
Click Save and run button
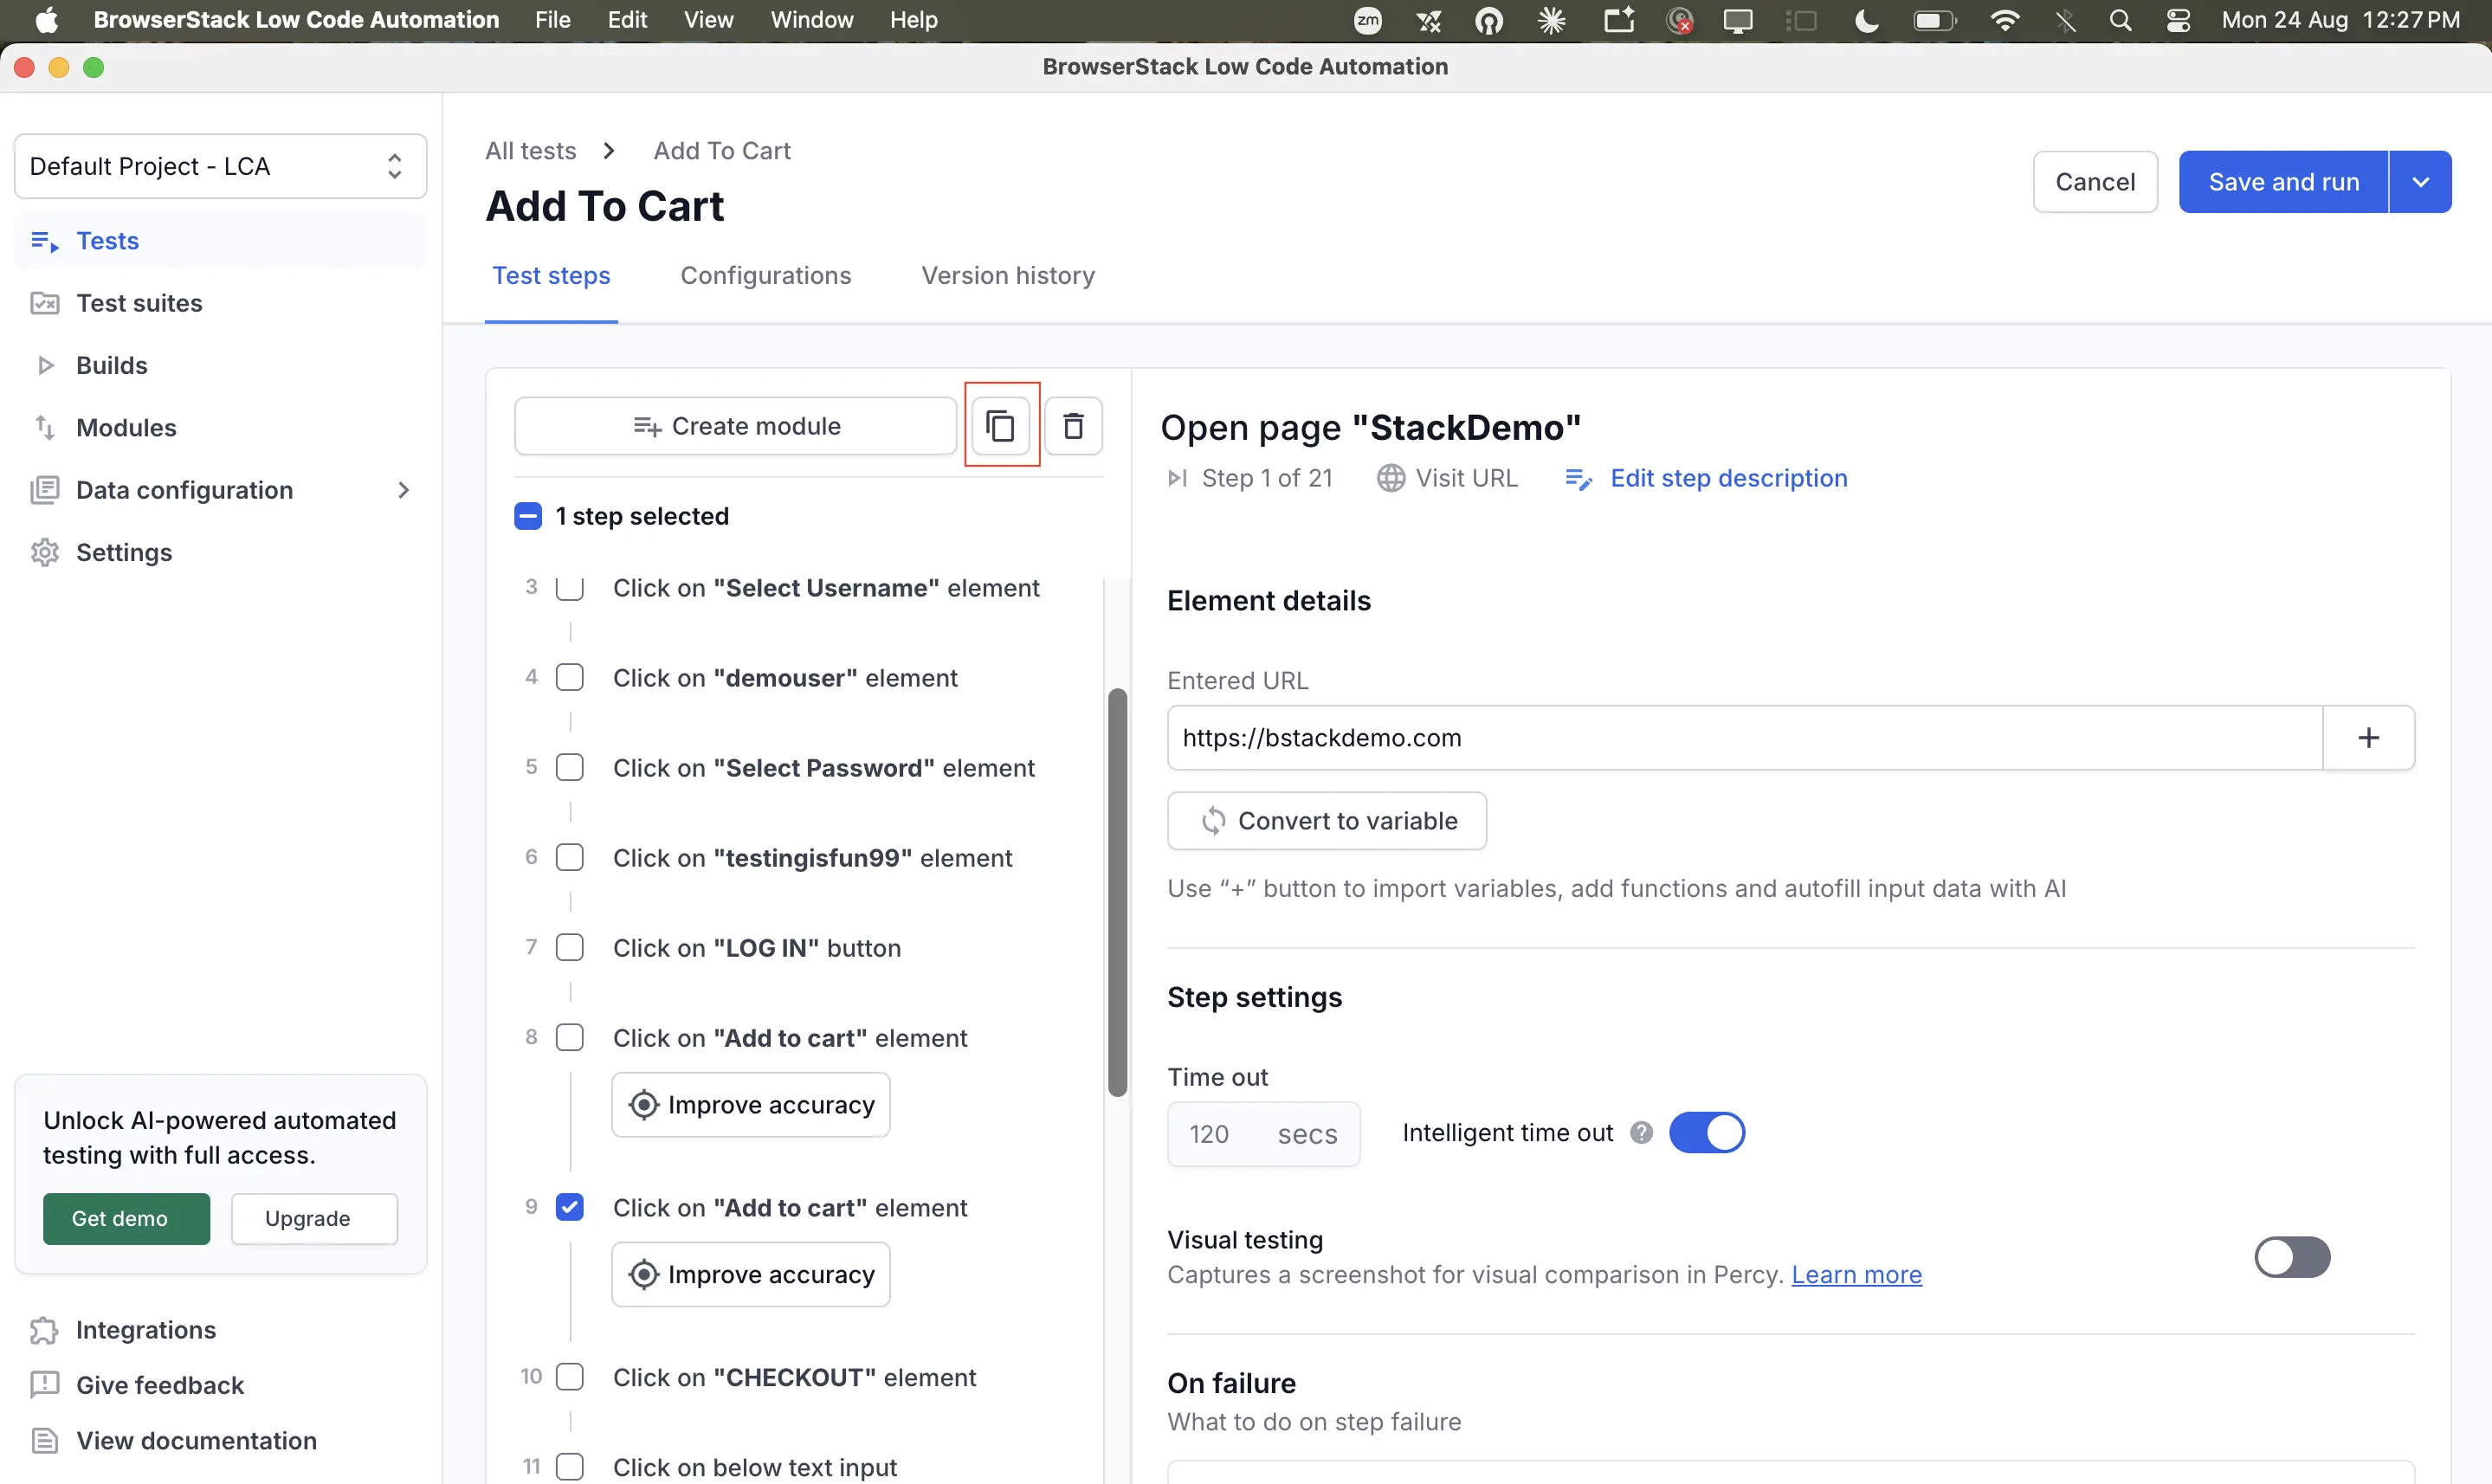point(2283,182)
